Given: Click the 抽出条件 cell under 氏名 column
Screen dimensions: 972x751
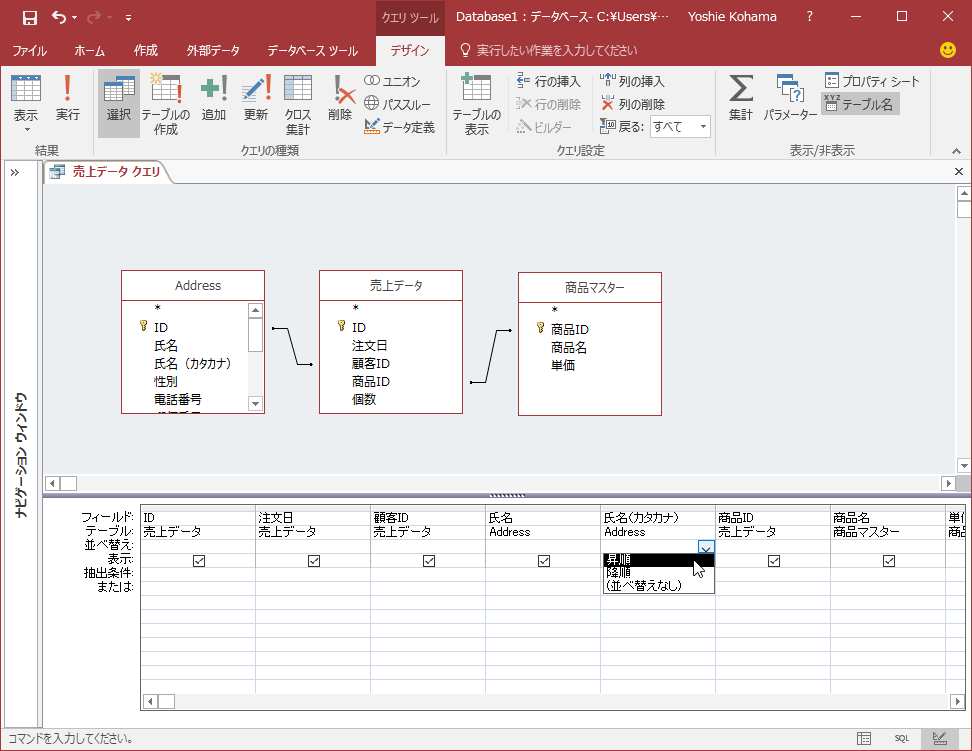Looking at the screenshot, I should coord(543,574).
